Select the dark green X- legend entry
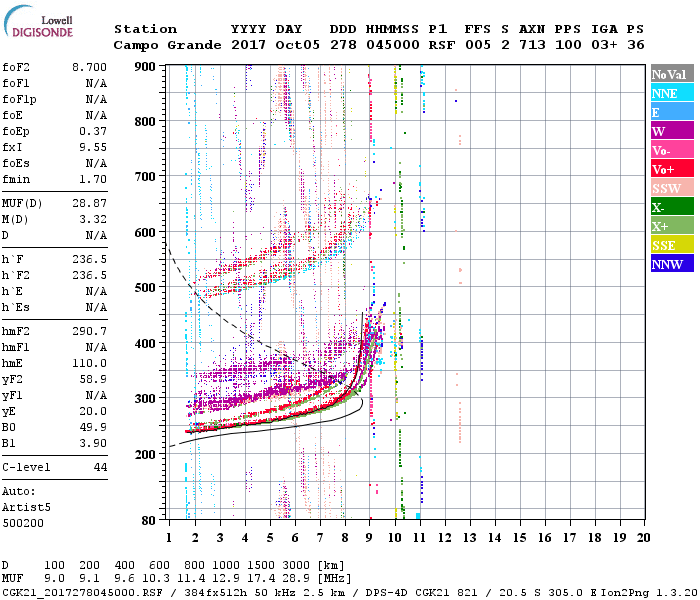 (x=671, y=207)
